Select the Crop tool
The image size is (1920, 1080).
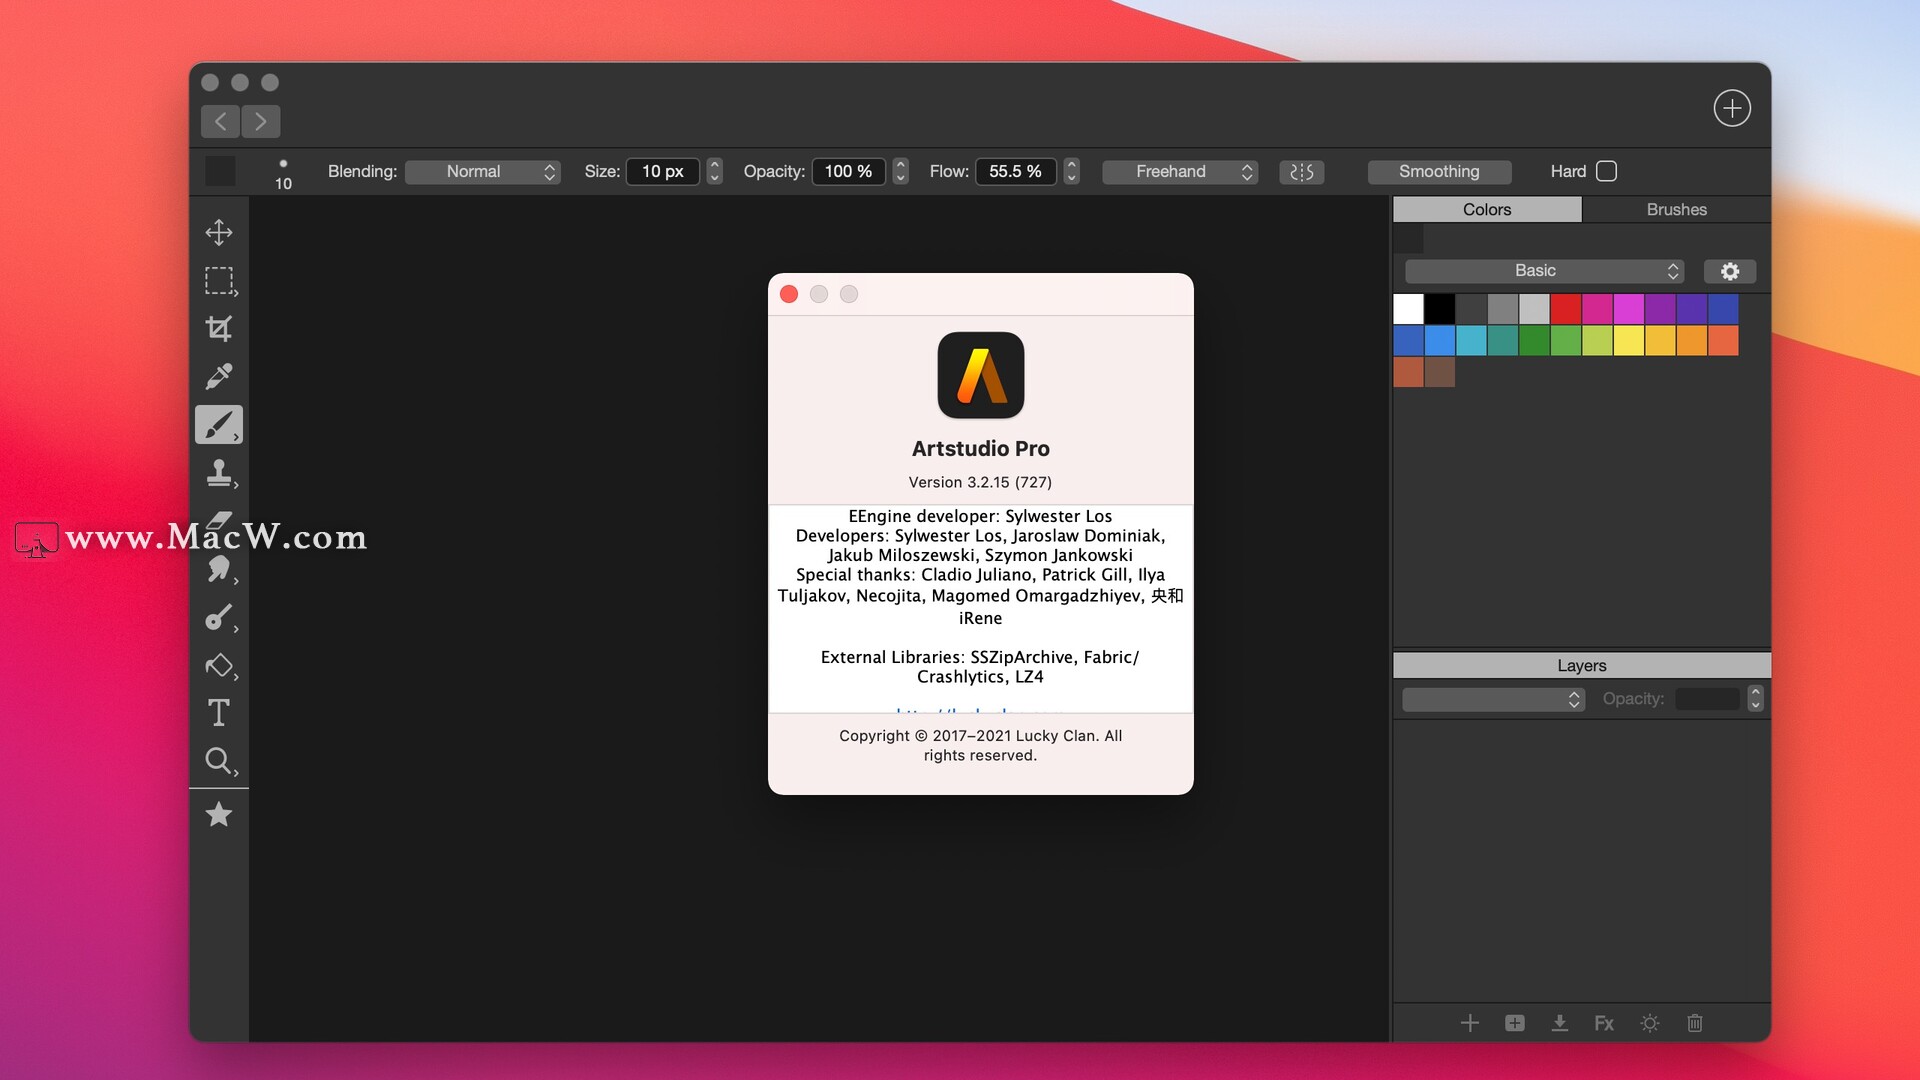pyautogui.click(x=219, y=328)
